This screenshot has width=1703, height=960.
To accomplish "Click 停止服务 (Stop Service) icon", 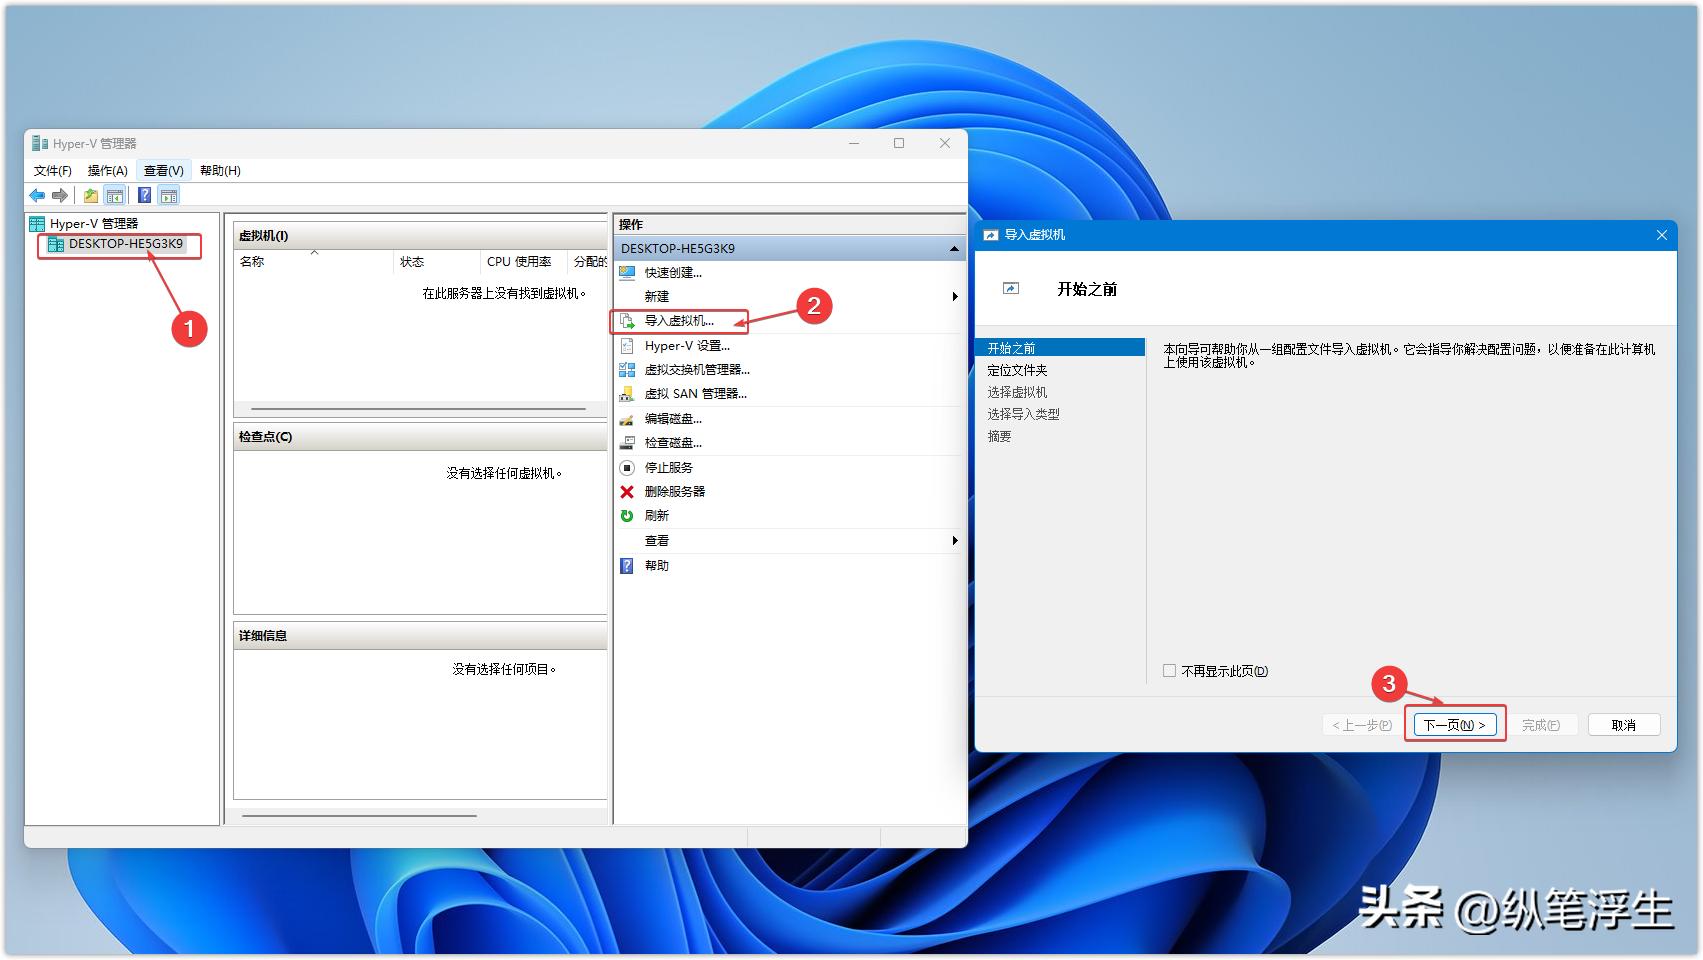I will pyautogui.click(x=626, y=467).
